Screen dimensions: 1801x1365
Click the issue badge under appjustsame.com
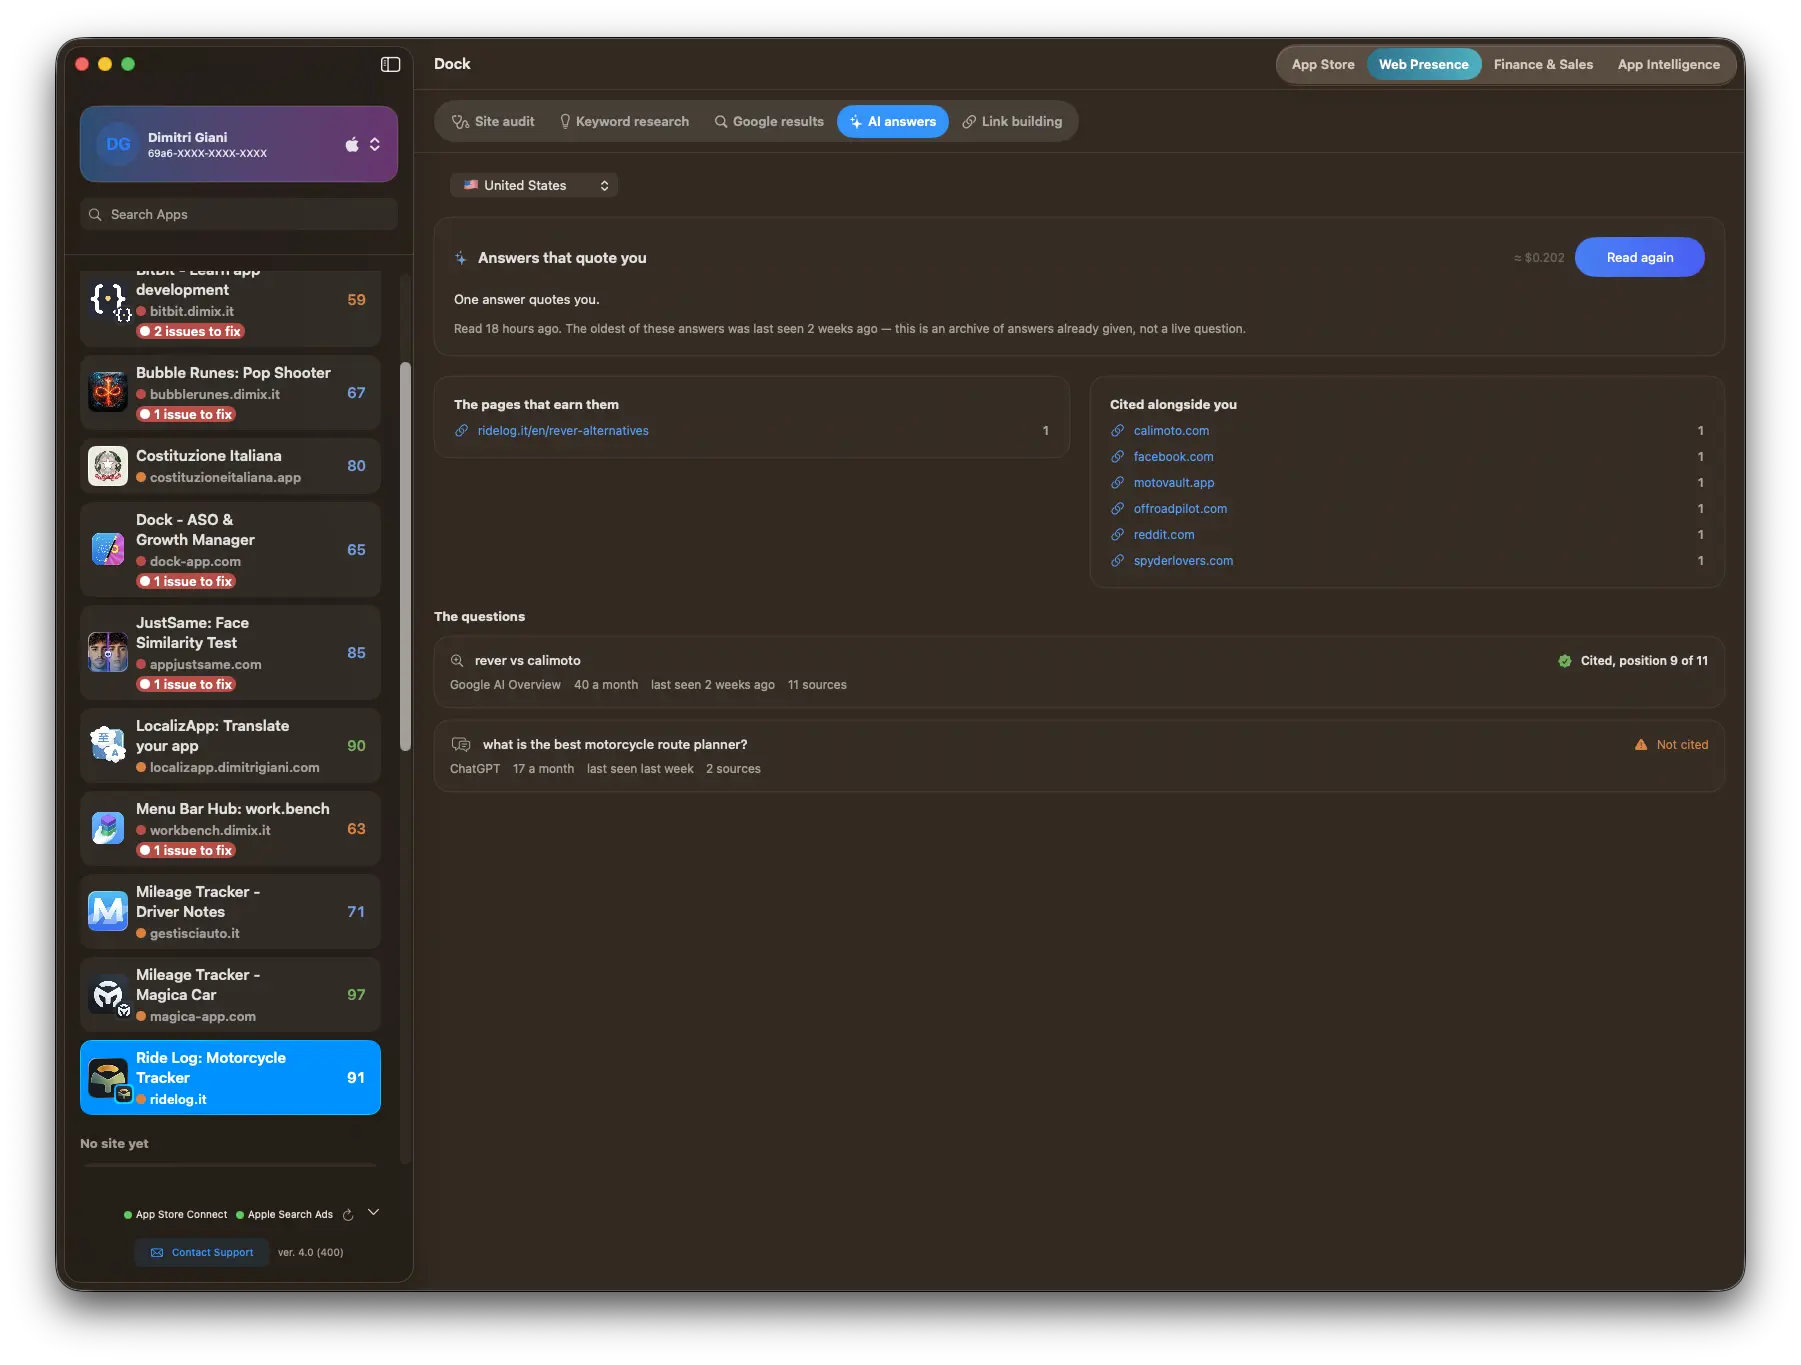[186, 684]
